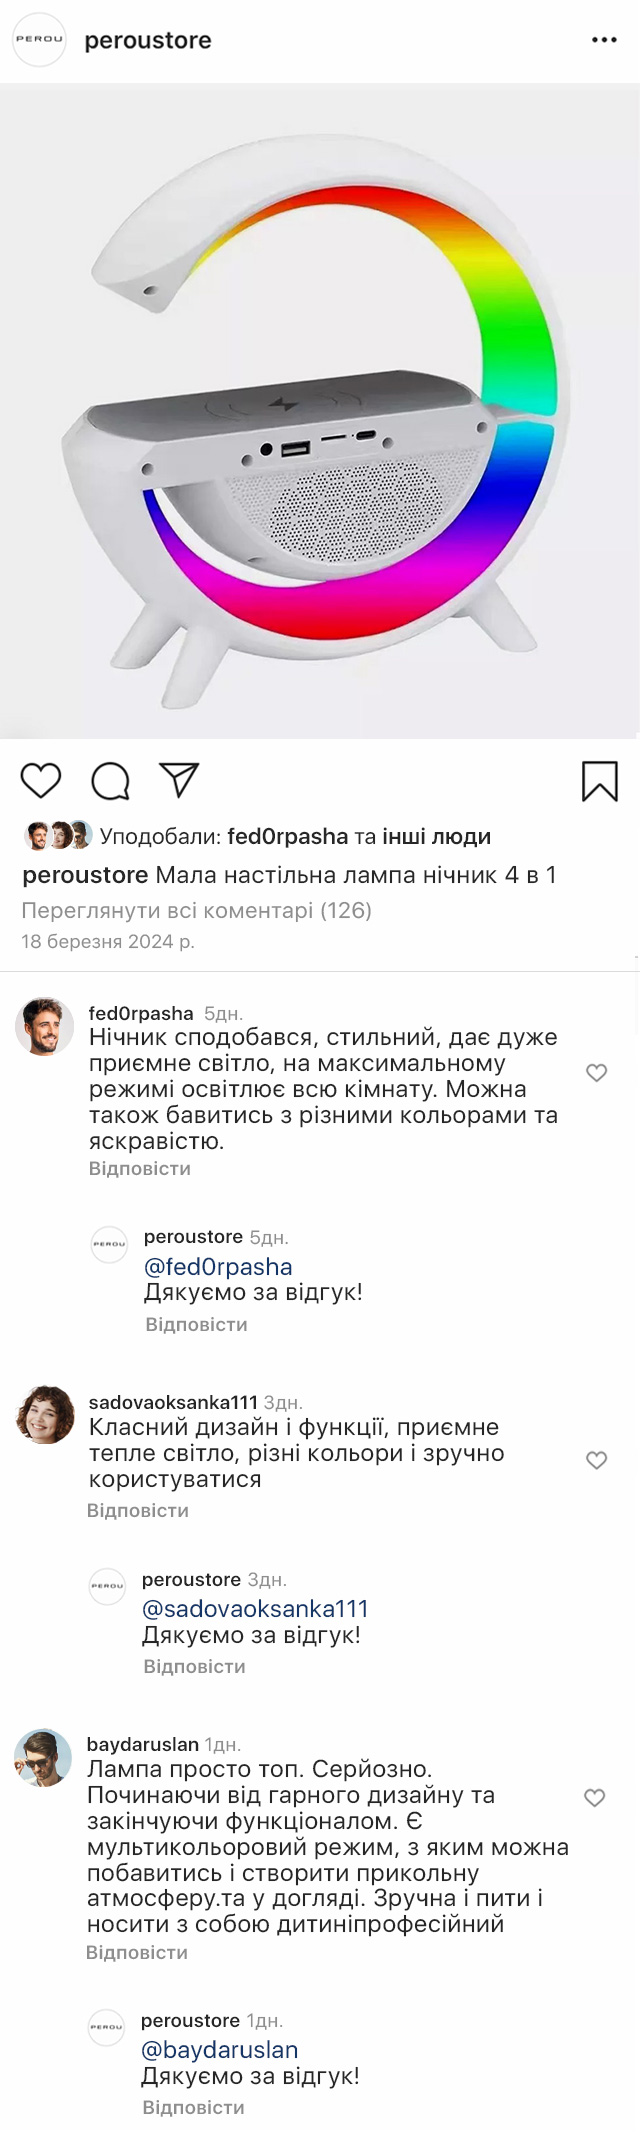Open comments via the speech bubble icon
640x2137 pixels.
(x=110, y=781)
